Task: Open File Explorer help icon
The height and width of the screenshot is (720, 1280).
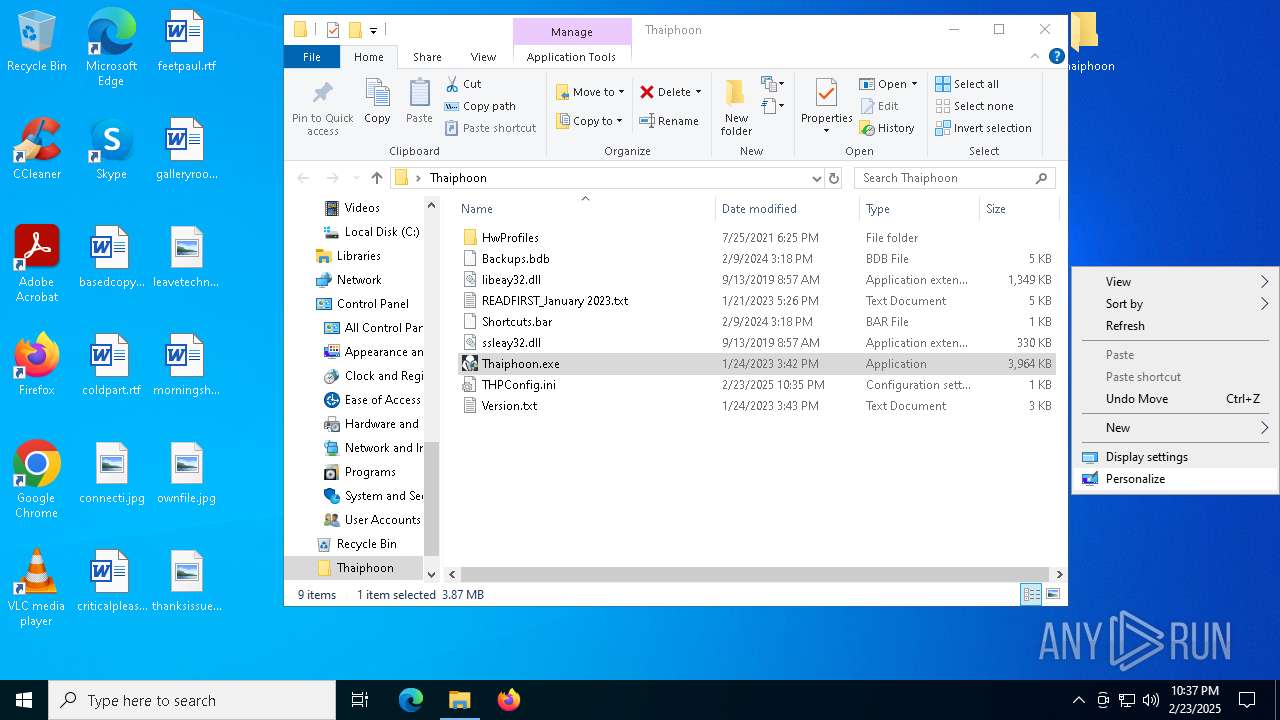Action: (1056, 57)
